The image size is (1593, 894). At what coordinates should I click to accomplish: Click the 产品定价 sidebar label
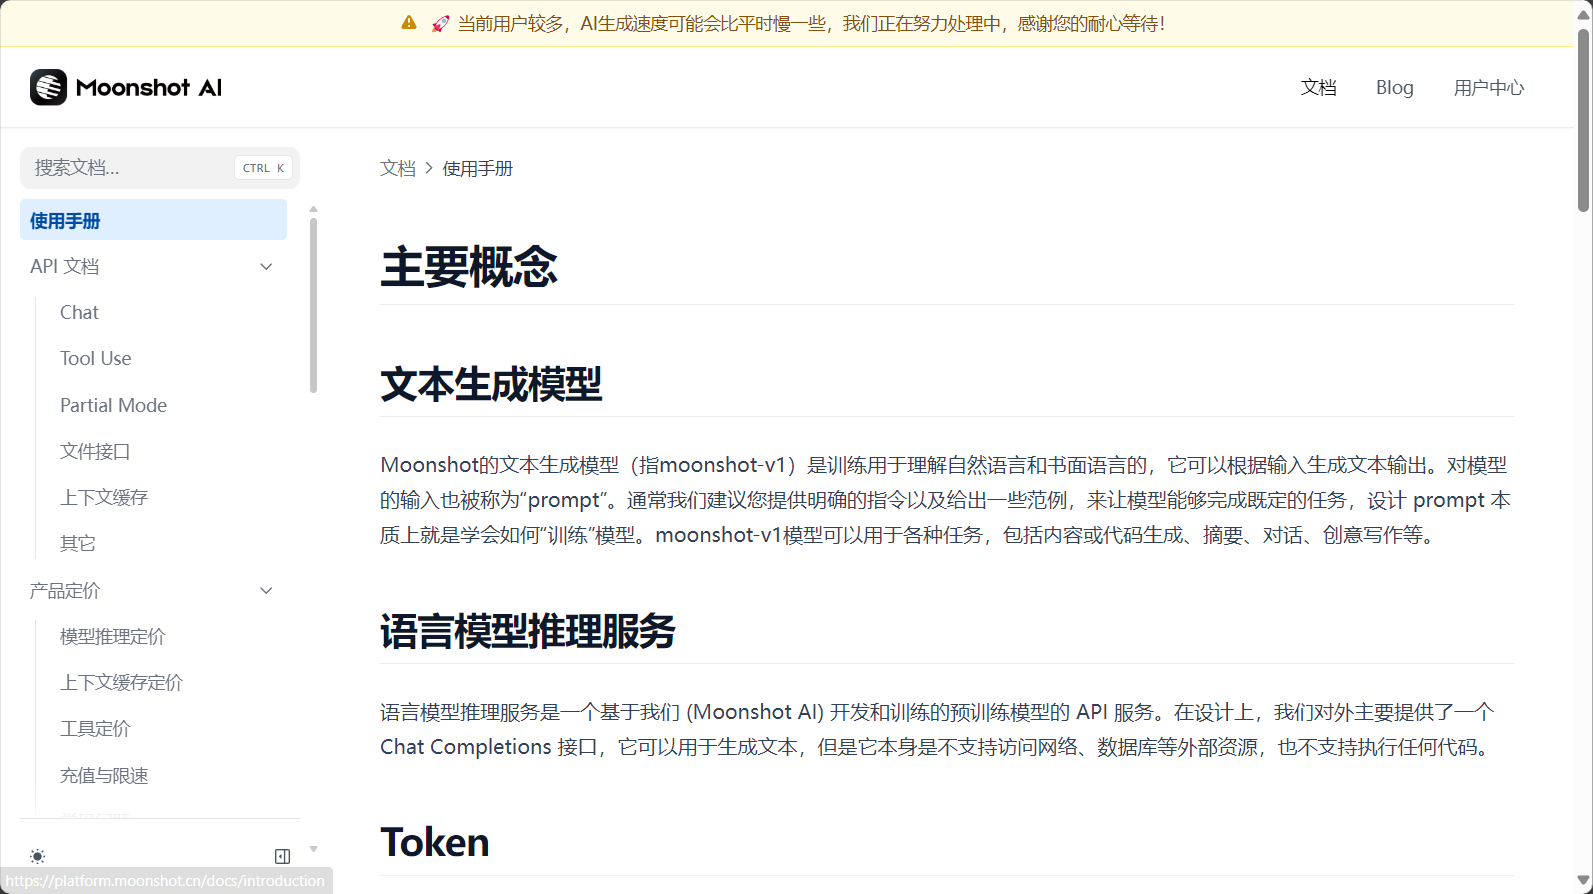[x=65, y=590]
